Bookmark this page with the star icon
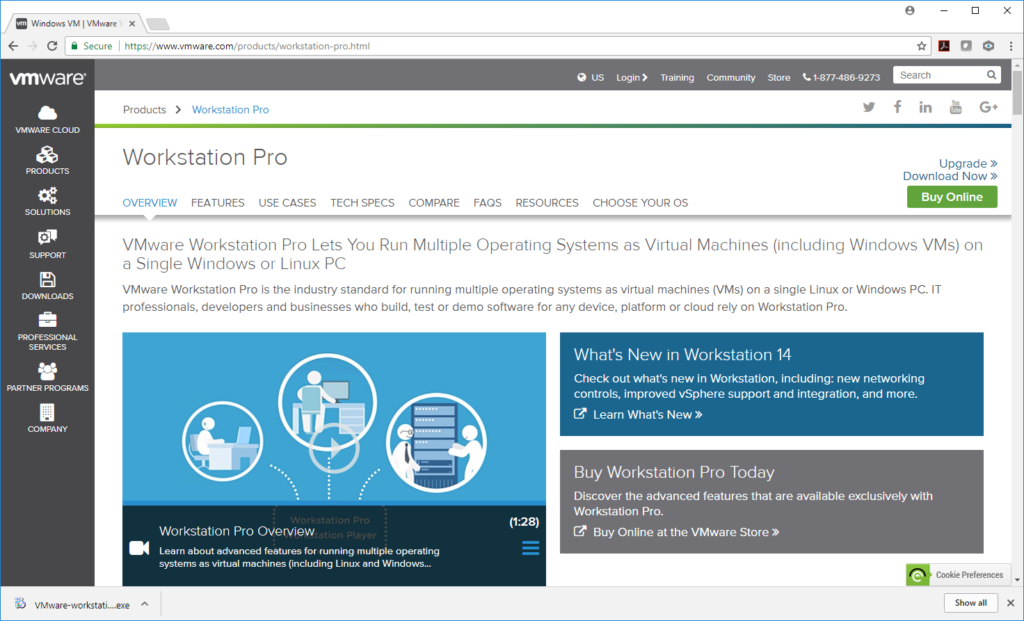Screen dimensions: 1024x621 coord(921,46)
